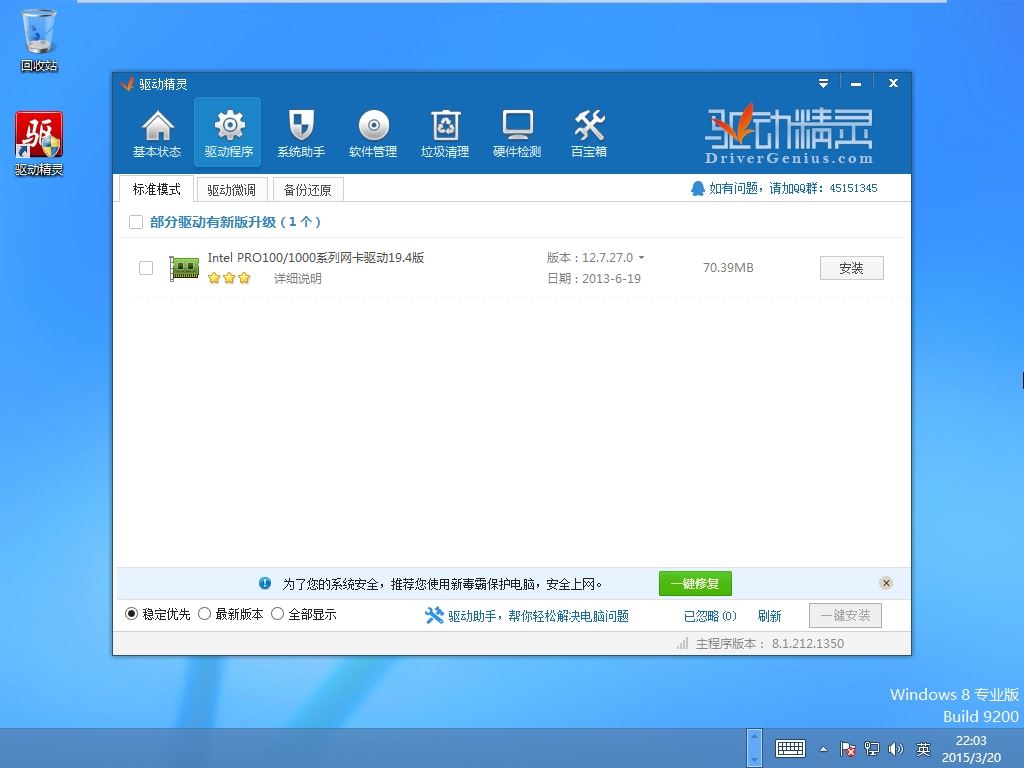Open the 基本状态 home icon
Image resolution: width=1024 pixels, height=768 pixels.
pyautogui.click(x=157, y=134)
